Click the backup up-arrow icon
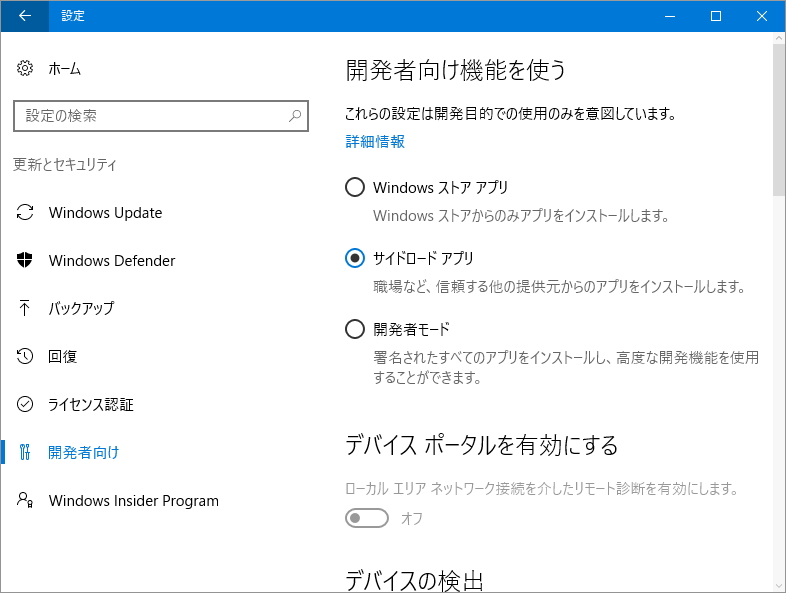The width and height of the screenshot is (786, 593). click(x=25, y=308)
